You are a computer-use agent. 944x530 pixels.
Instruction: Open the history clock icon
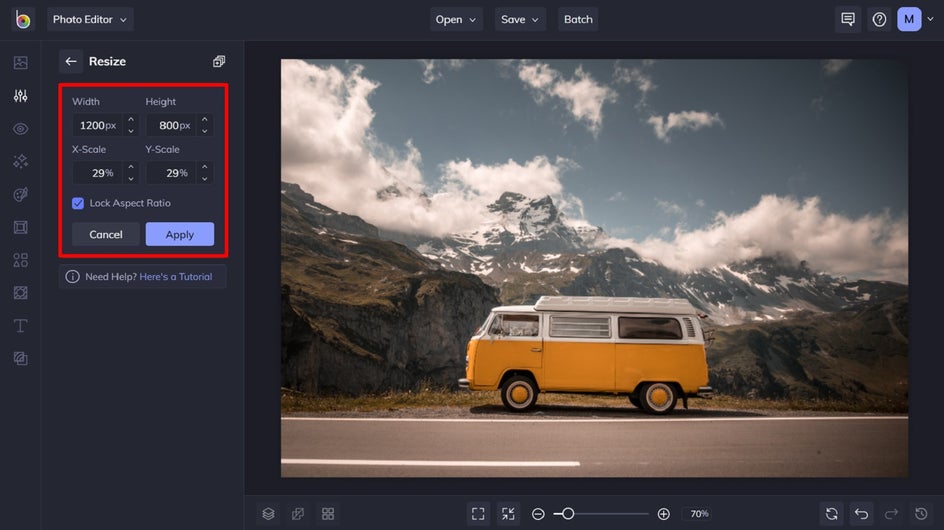(x=921, y=514)
